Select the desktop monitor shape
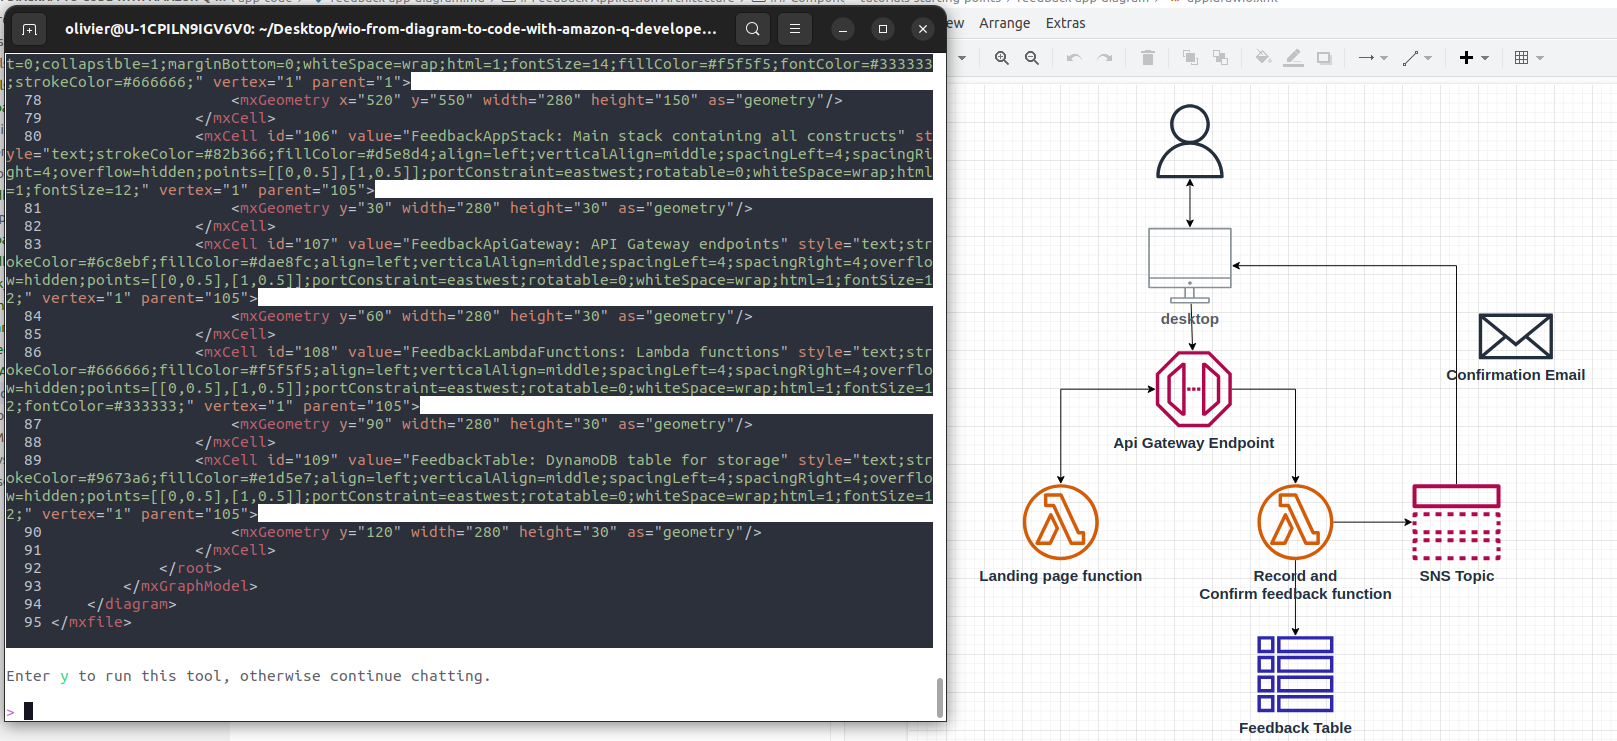 click(1190, 265)
